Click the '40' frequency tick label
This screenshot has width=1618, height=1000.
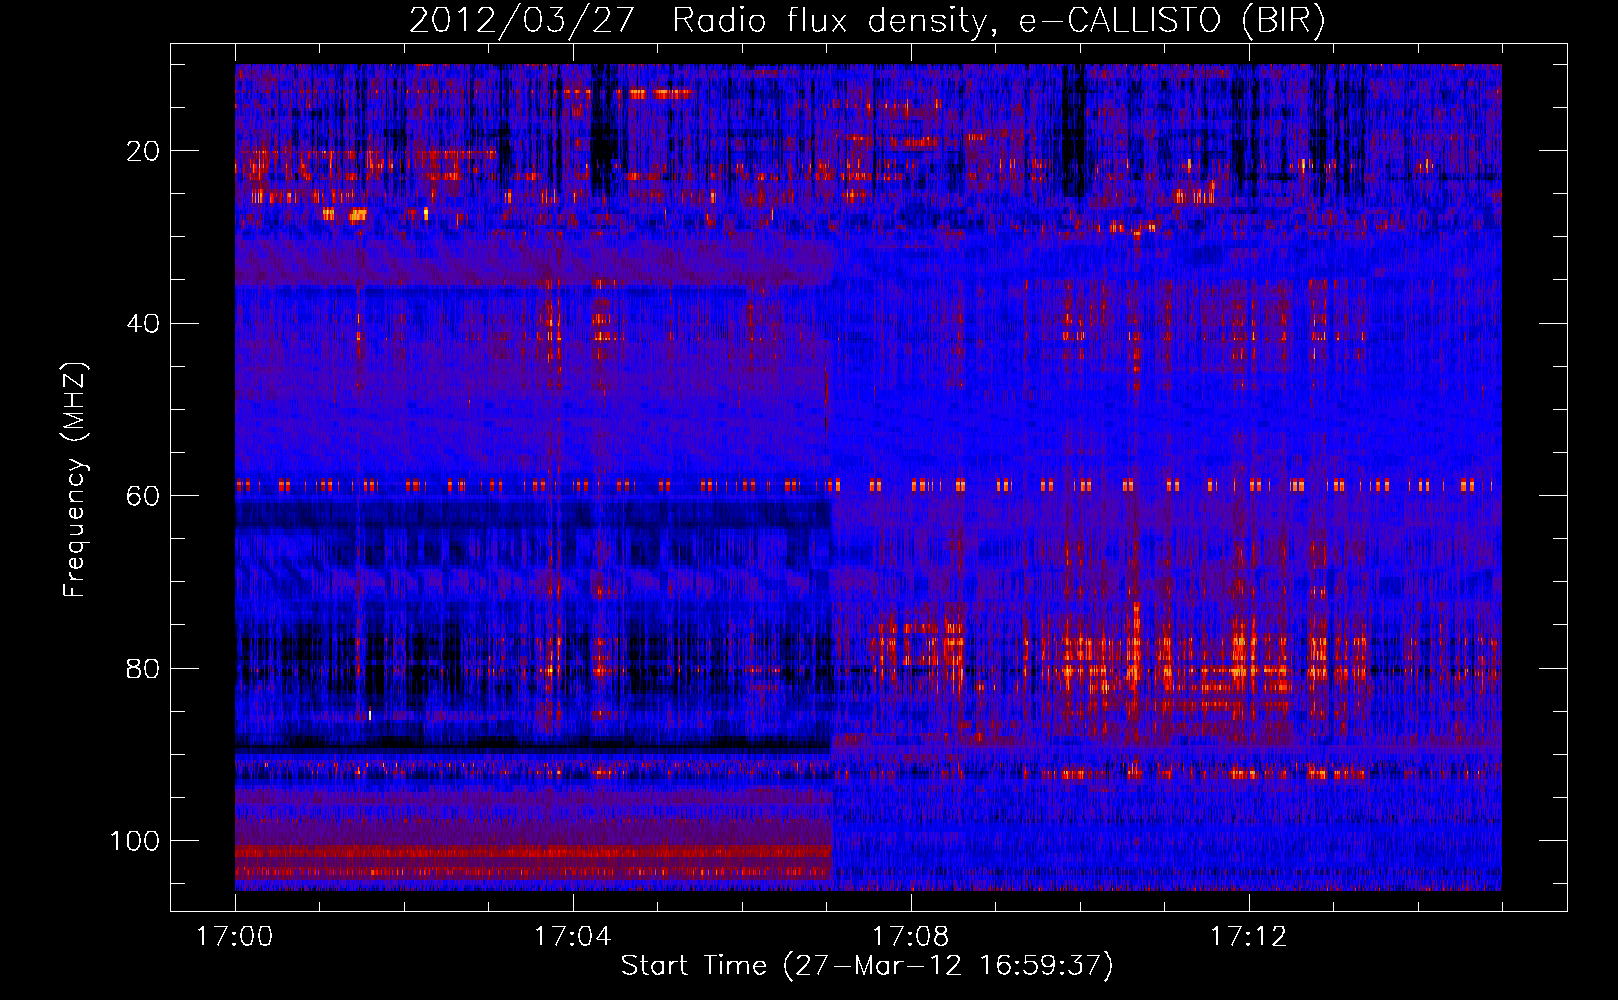point(143,323)
